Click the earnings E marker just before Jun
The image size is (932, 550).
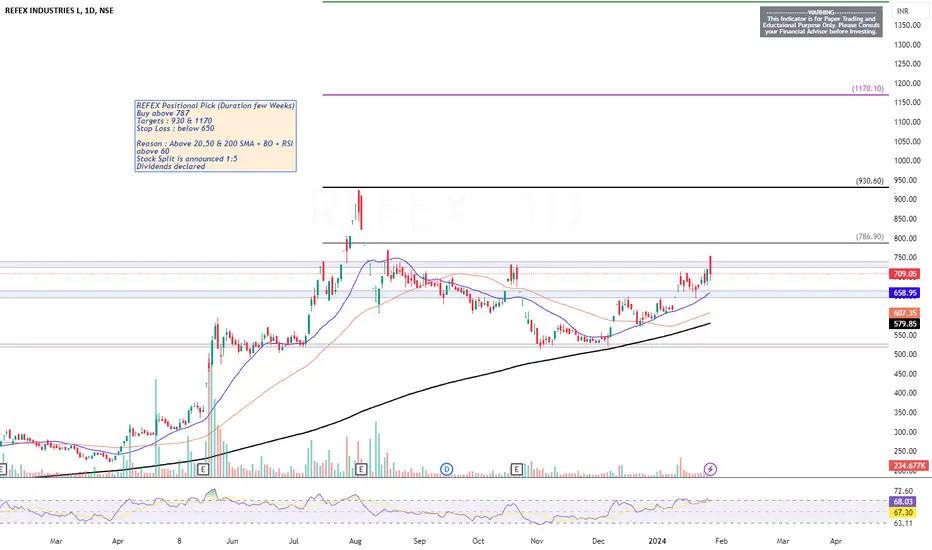click(203, 470)
